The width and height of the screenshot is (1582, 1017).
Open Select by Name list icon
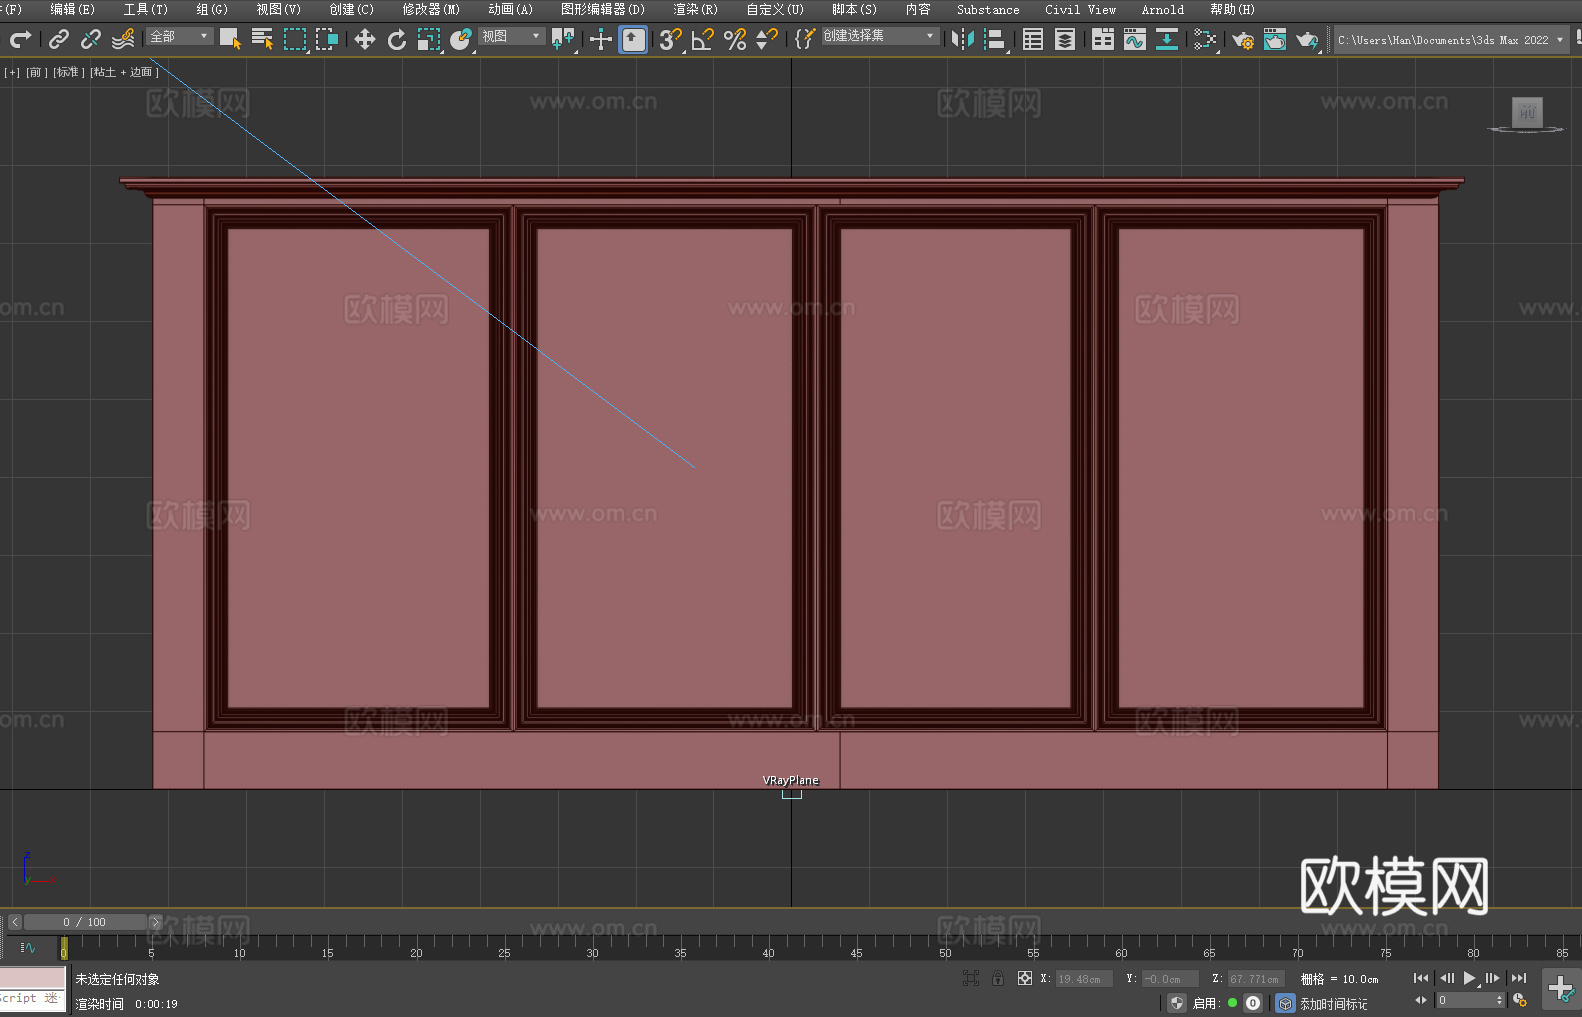(x=262, y=39)
